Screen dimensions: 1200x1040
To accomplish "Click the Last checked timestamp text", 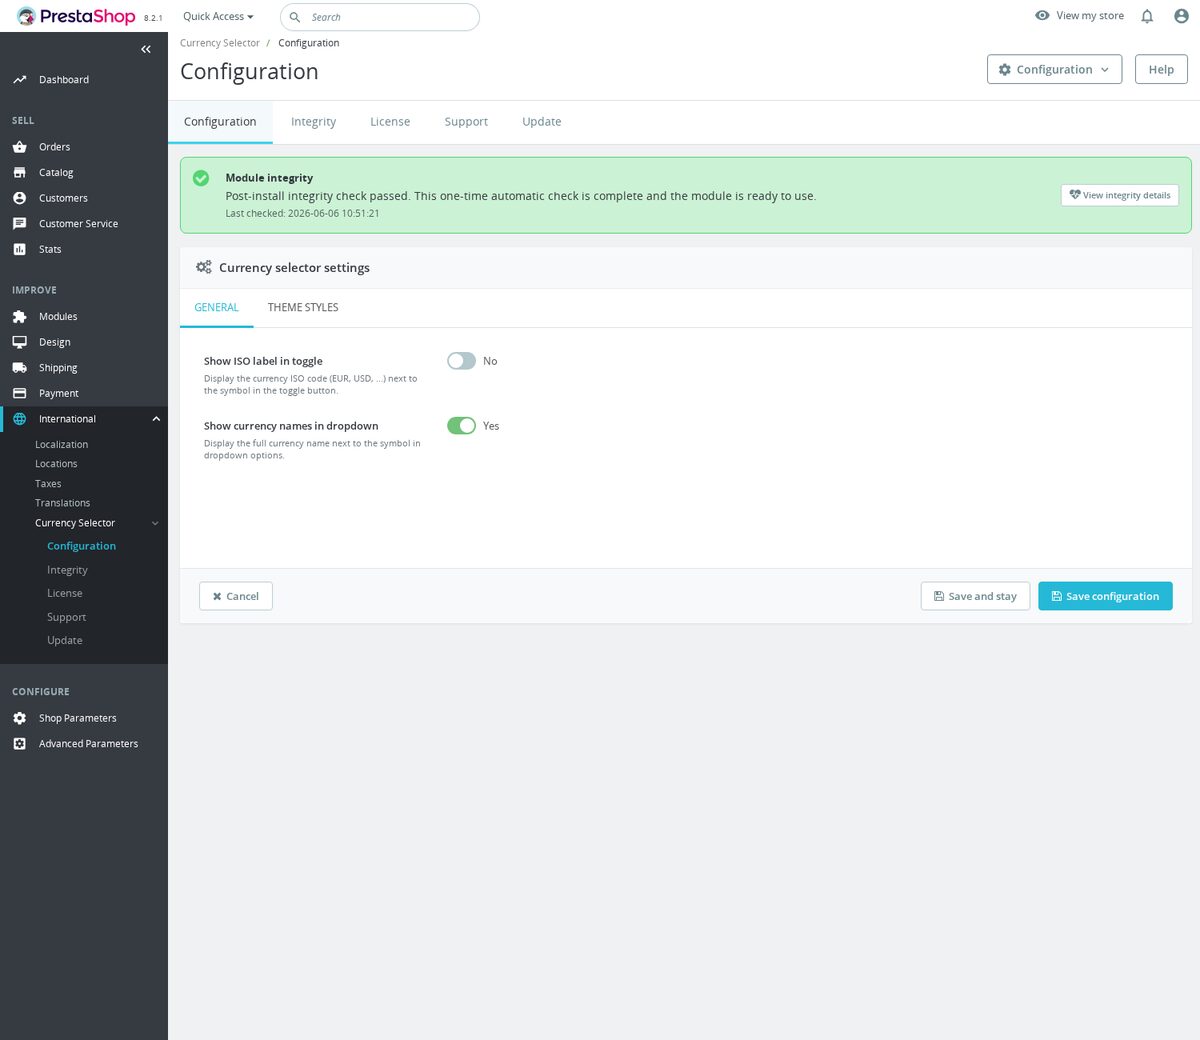I will tap(302, 214).
